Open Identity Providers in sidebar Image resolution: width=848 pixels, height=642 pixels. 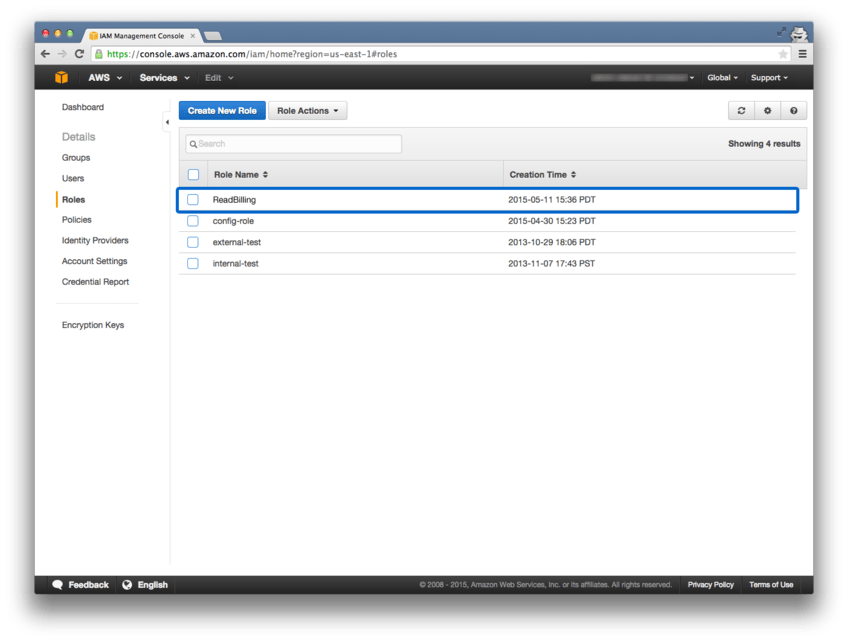click(95, 240)
